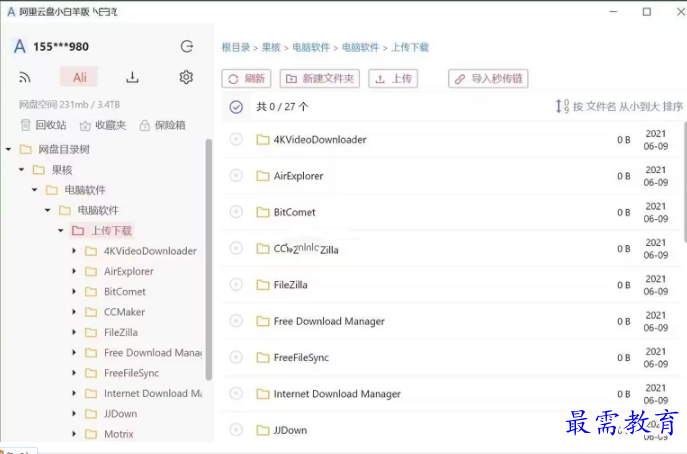687x454 pixels.
Task: Collapse the 果核 tree node
Action: pyautogui.click(x=21, y=170)
